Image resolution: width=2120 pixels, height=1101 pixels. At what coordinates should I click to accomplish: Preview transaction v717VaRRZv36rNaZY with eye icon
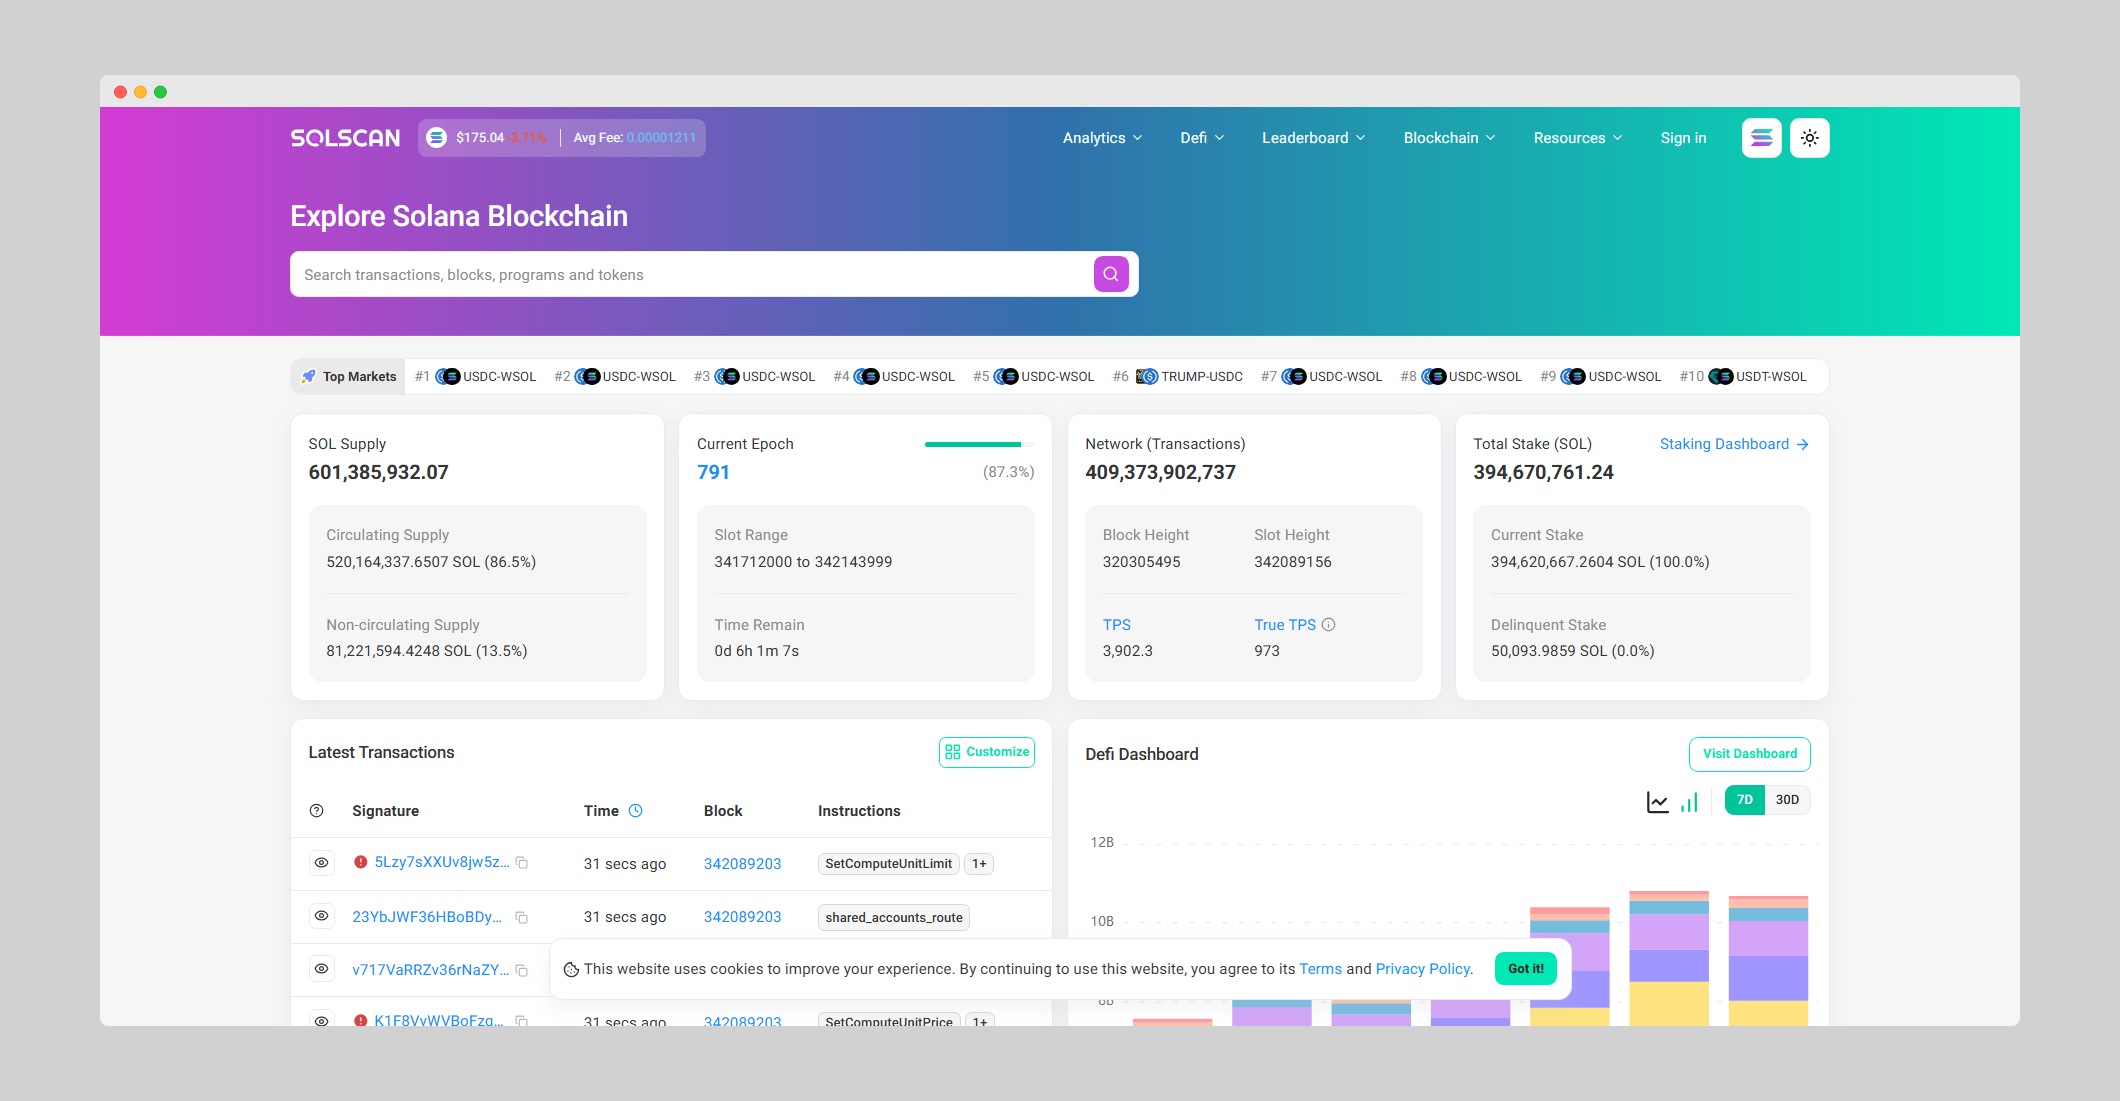[x=321, y=969]
